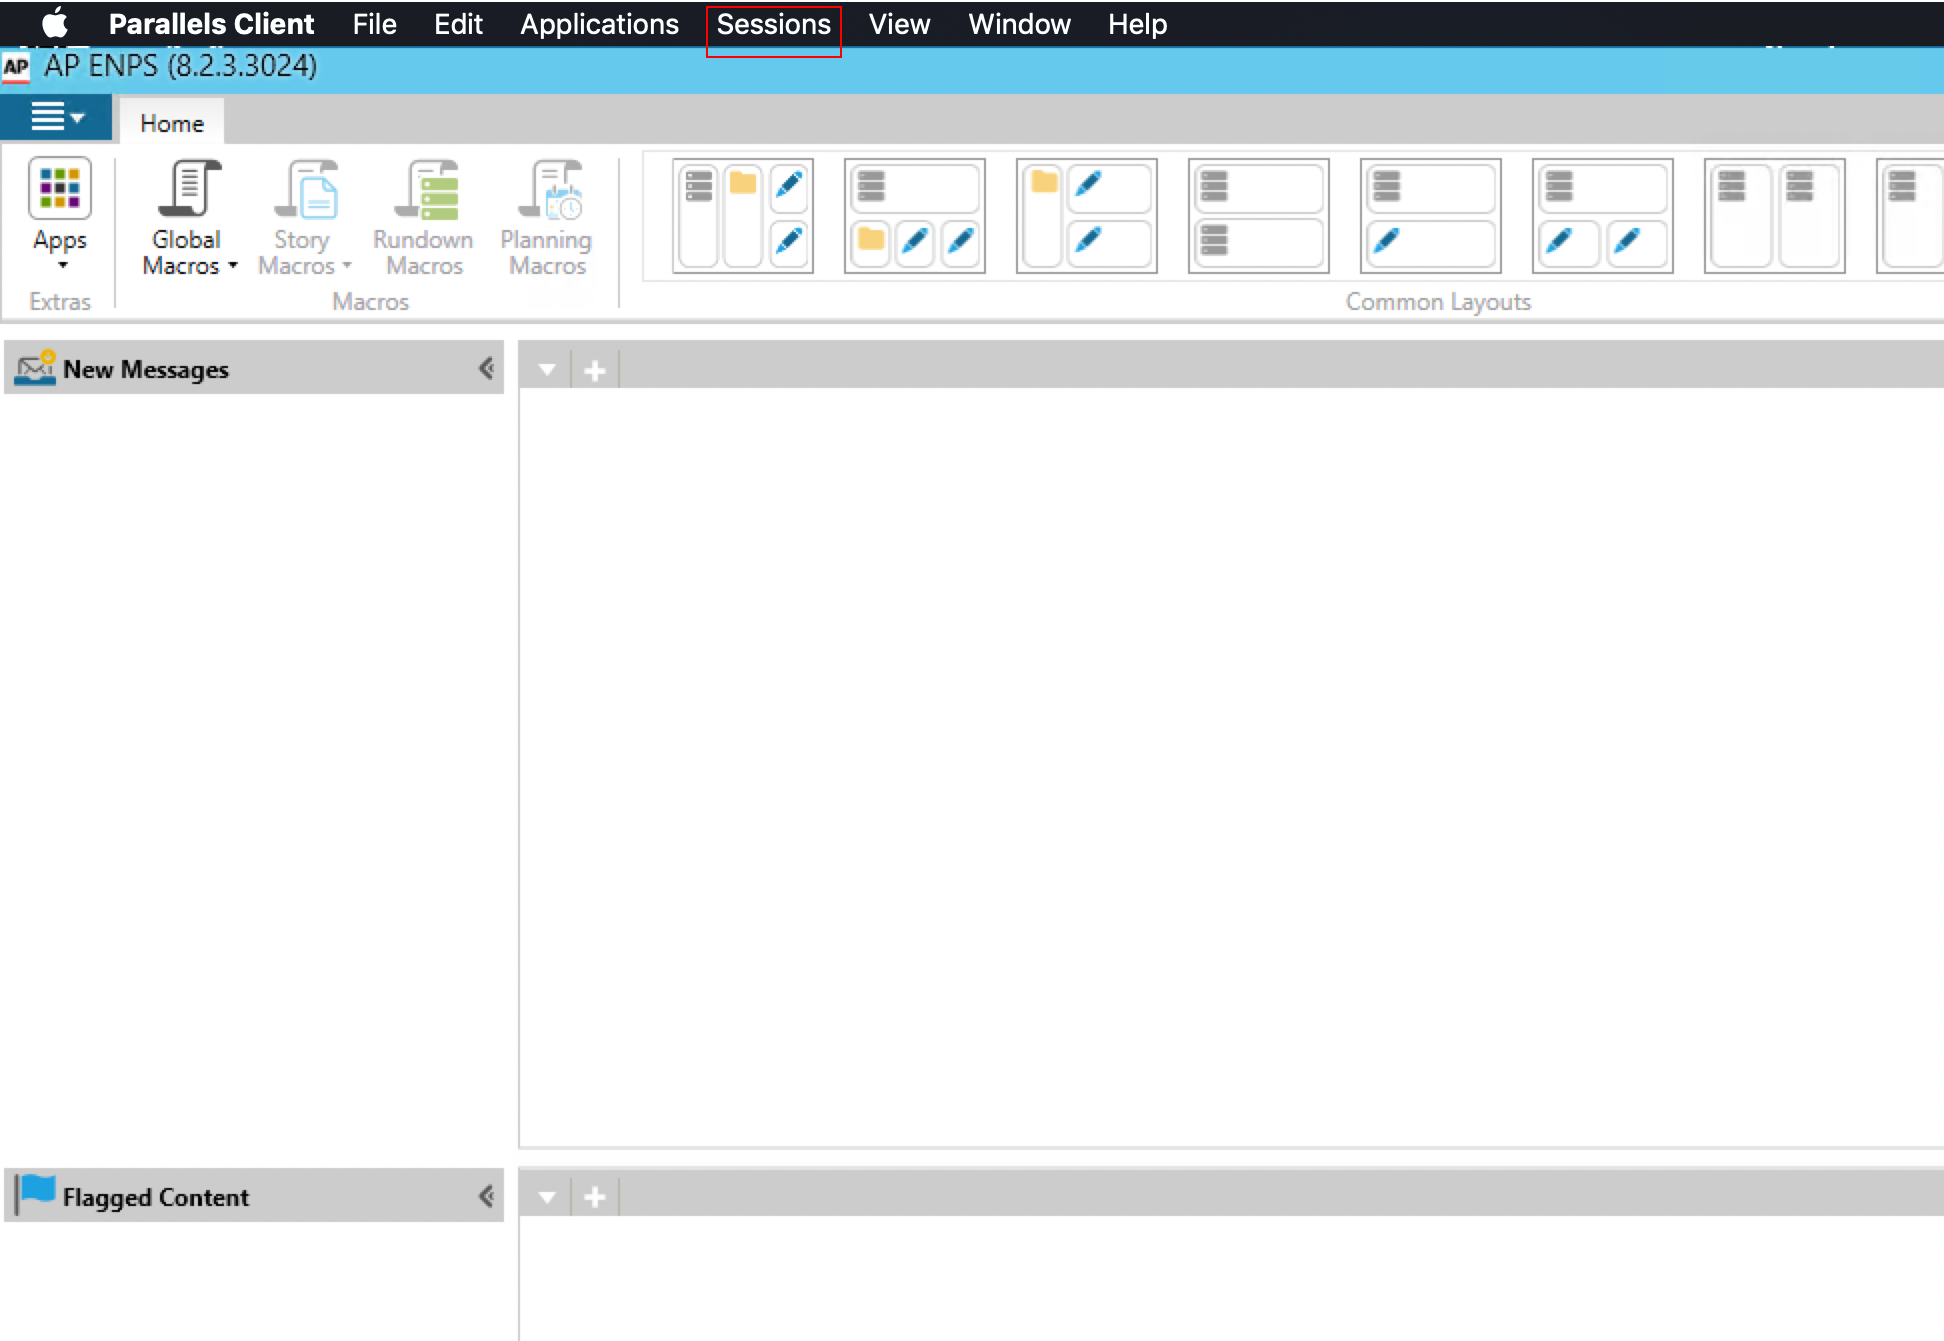
Task: Open the Apps extras icon
Action: pos(60,188)
